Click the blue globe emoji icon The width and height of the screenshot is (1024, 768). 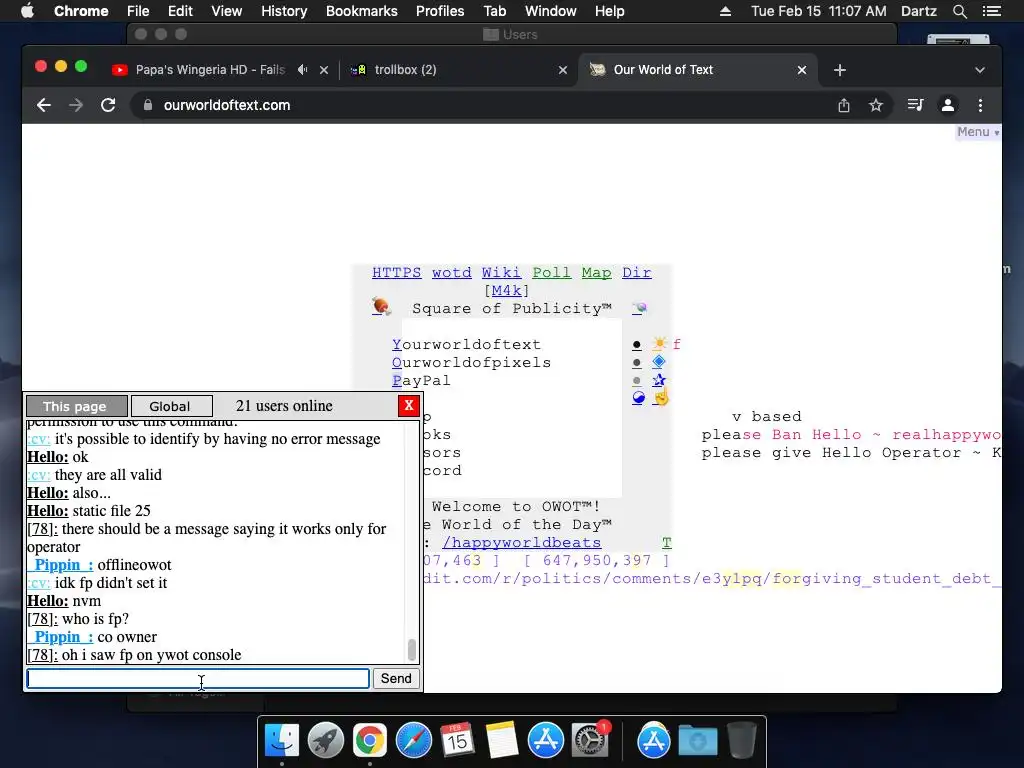click(x=639, y=398)
